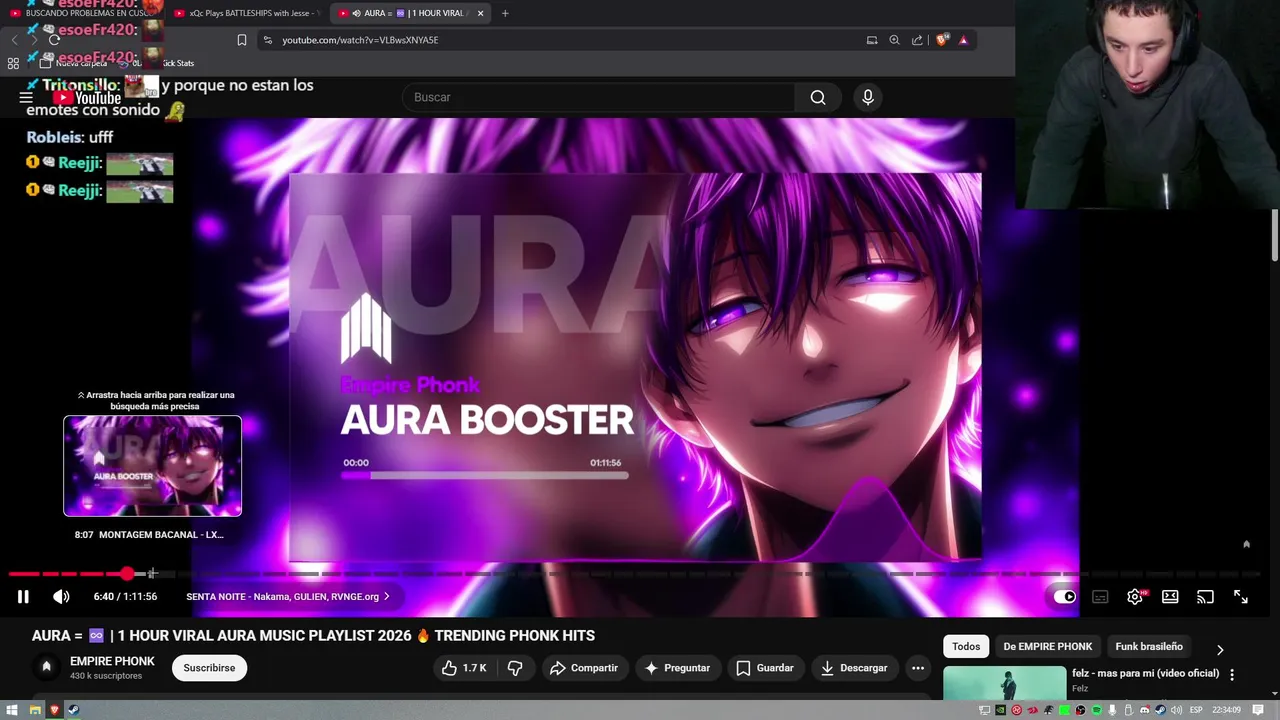Subscribe using the Suscribirse button
The height and width of the screenshot is (720, 1280).
pyautogui.click(x=209, y=668)
